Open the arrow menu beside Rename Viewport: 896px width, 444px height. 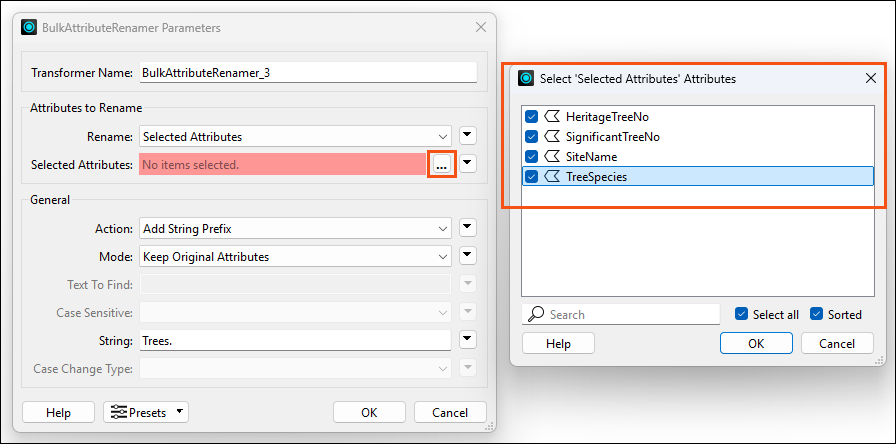pyautogui.click(x=468, y=137)
